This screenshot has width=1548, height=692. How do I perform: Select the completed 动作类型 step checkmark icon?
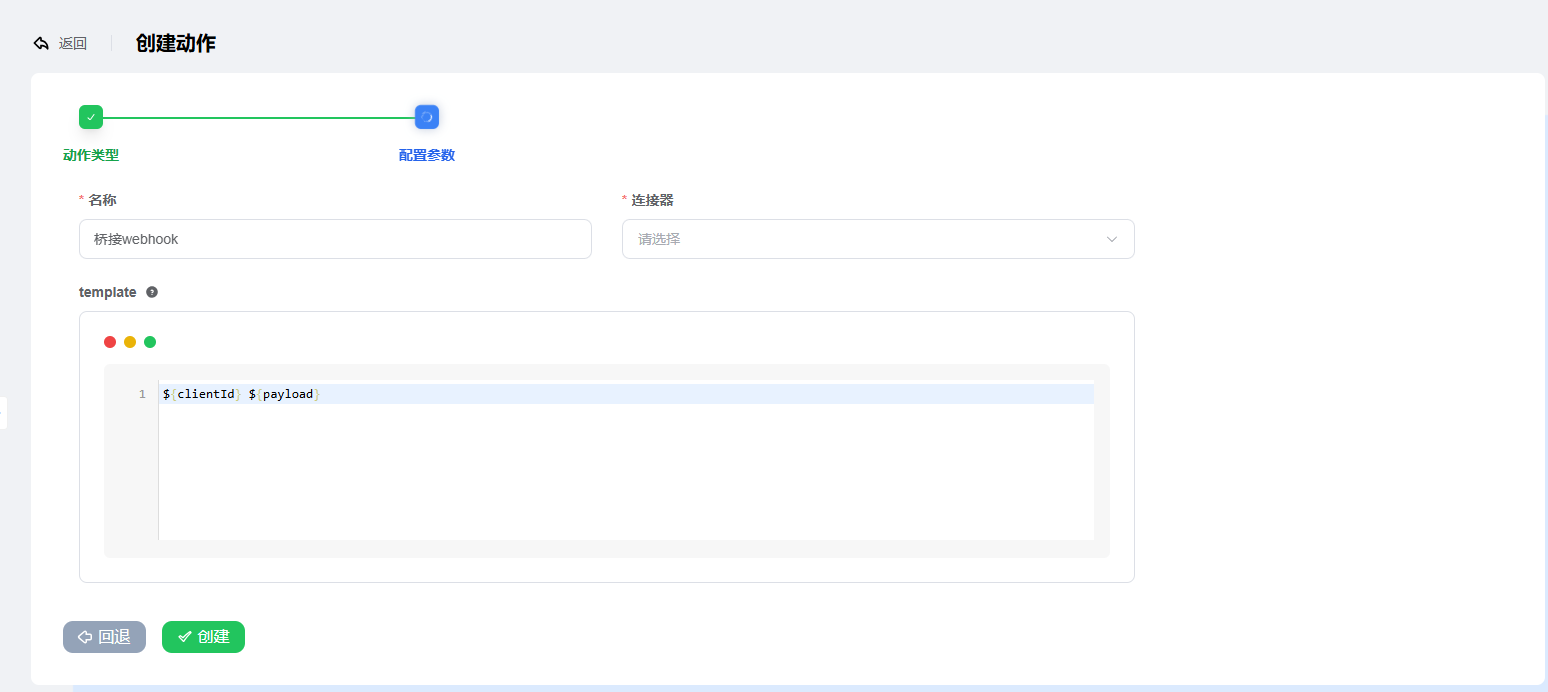click(91, 117)
